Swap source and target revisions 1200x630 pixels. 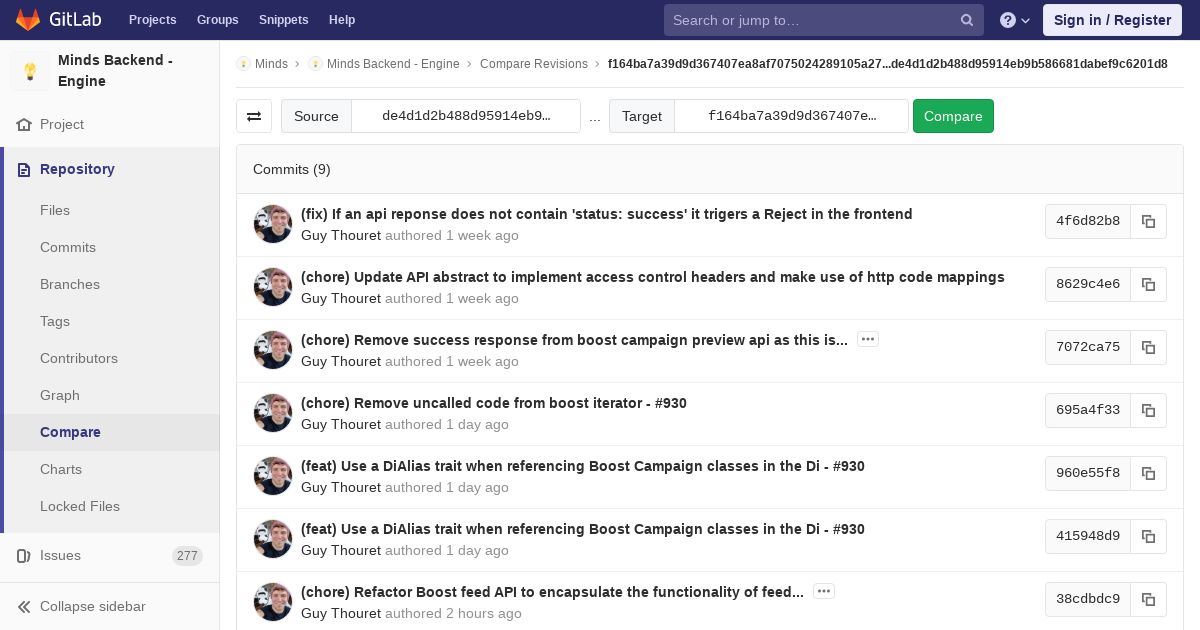(x=254, y=116)
